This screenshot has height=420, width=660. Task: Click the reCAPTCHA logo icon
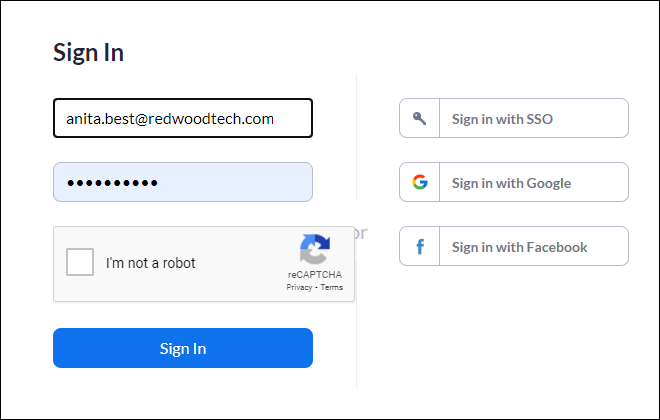click(x=314, y=250)
